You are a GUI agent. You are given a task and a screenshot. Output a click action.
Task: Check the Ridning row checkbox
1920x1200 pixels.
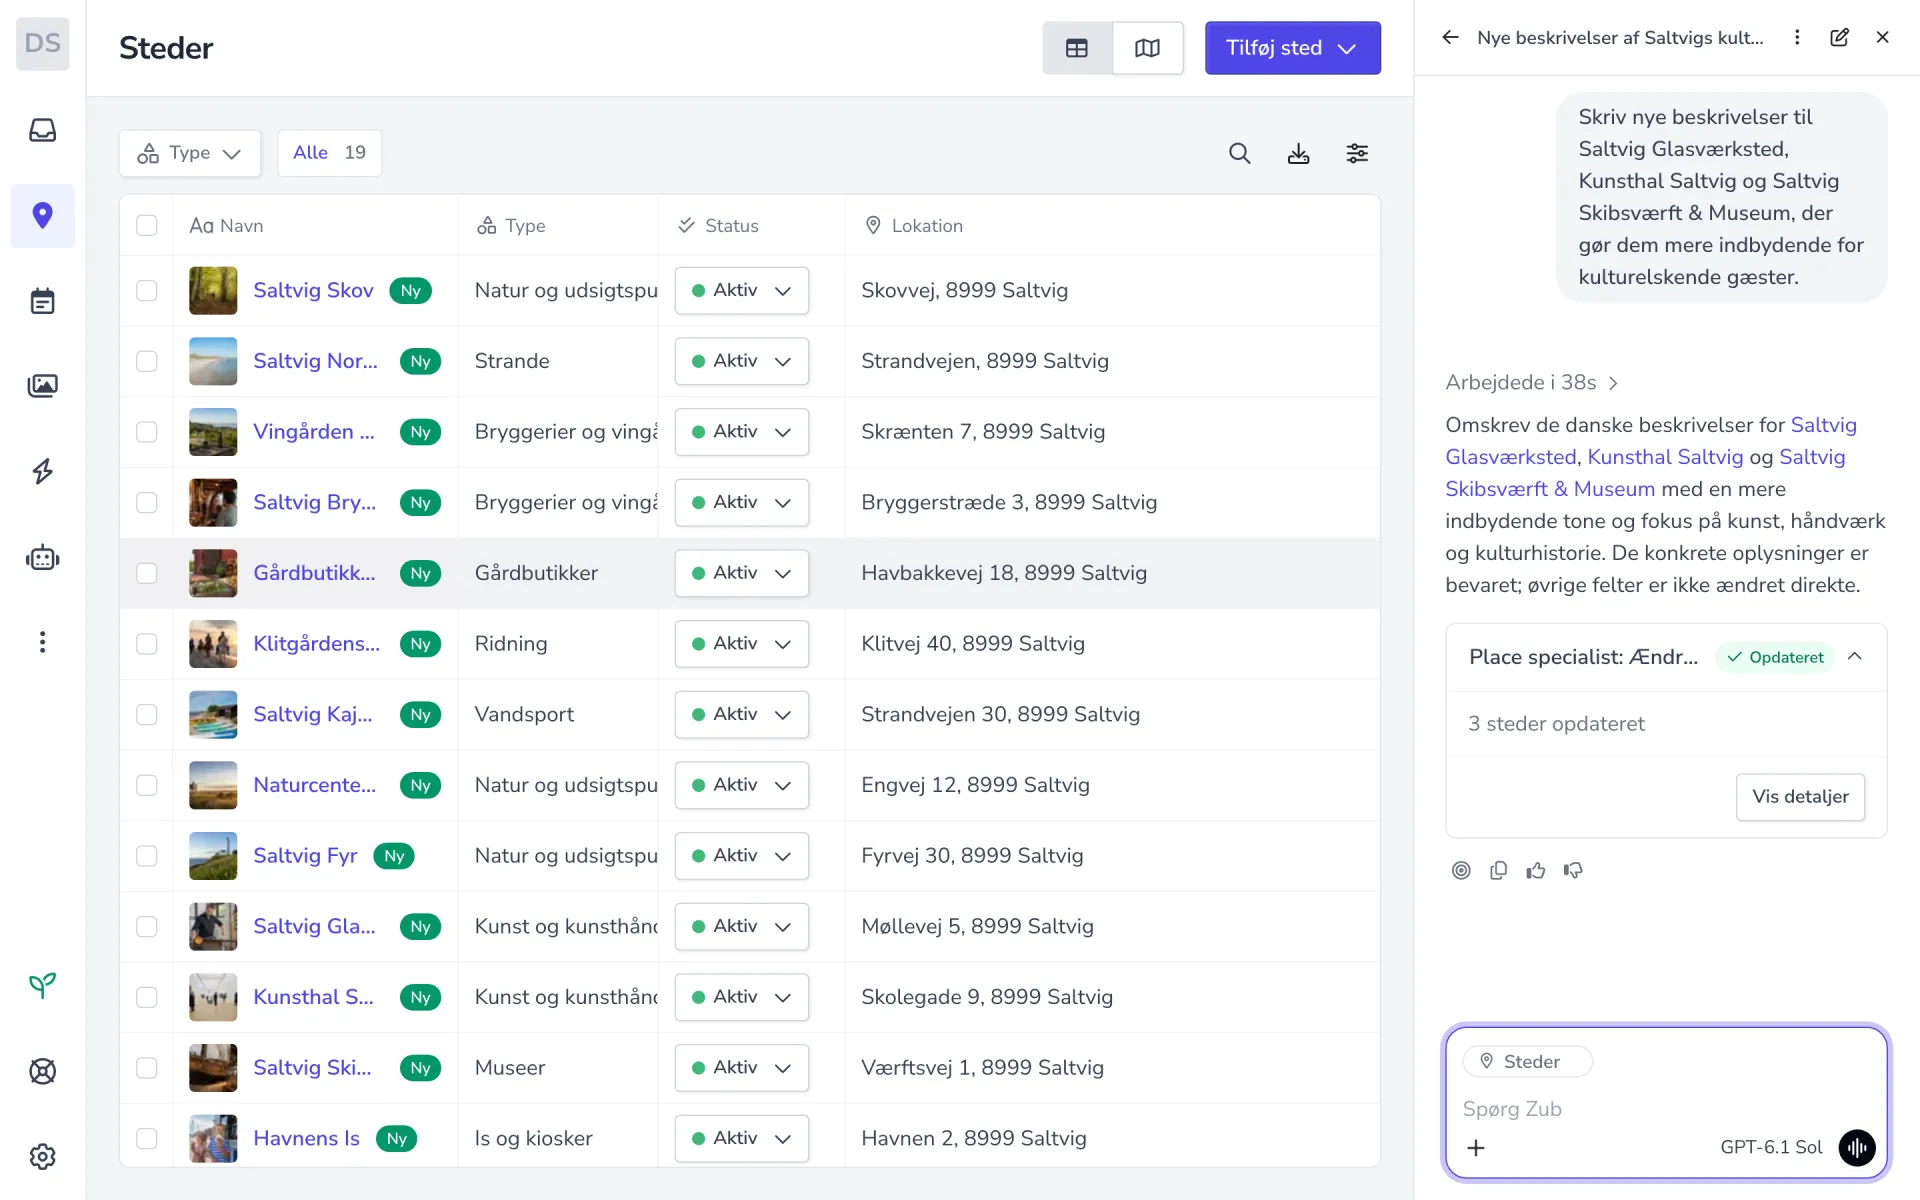tap(147, 644)
